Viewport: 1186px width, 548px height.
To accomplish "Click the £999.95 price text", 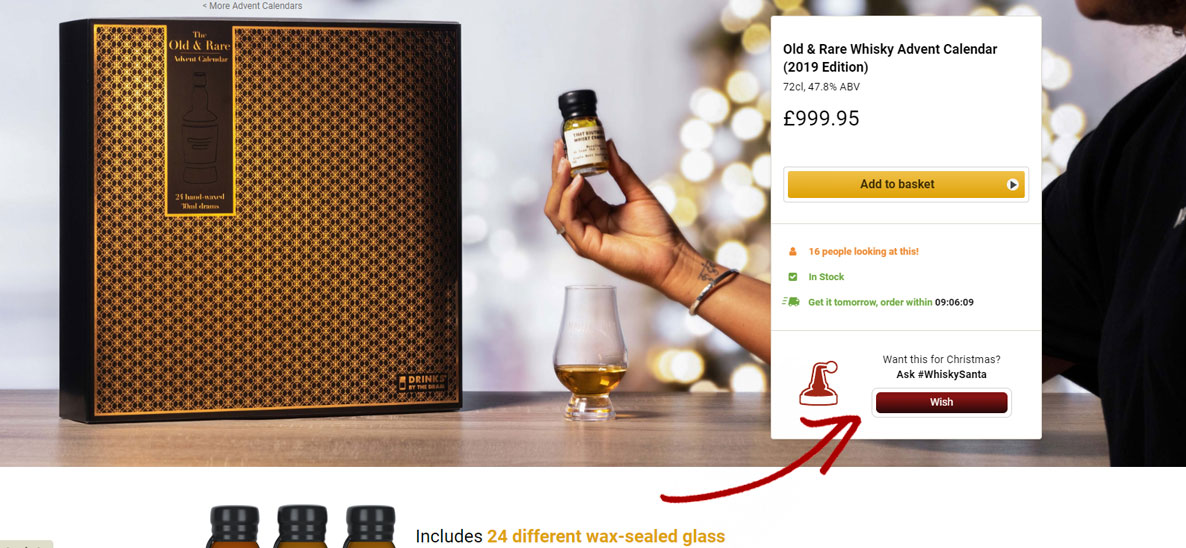I will point(821,119).
